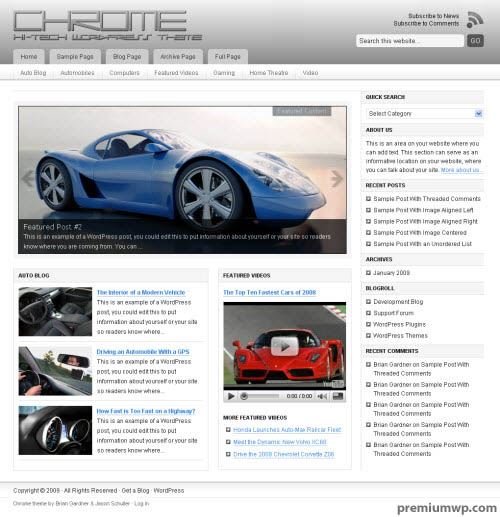This screenshot has width=500, height=517.
Task: Click play button in video control bar
Action: click(x=231, y=396)
